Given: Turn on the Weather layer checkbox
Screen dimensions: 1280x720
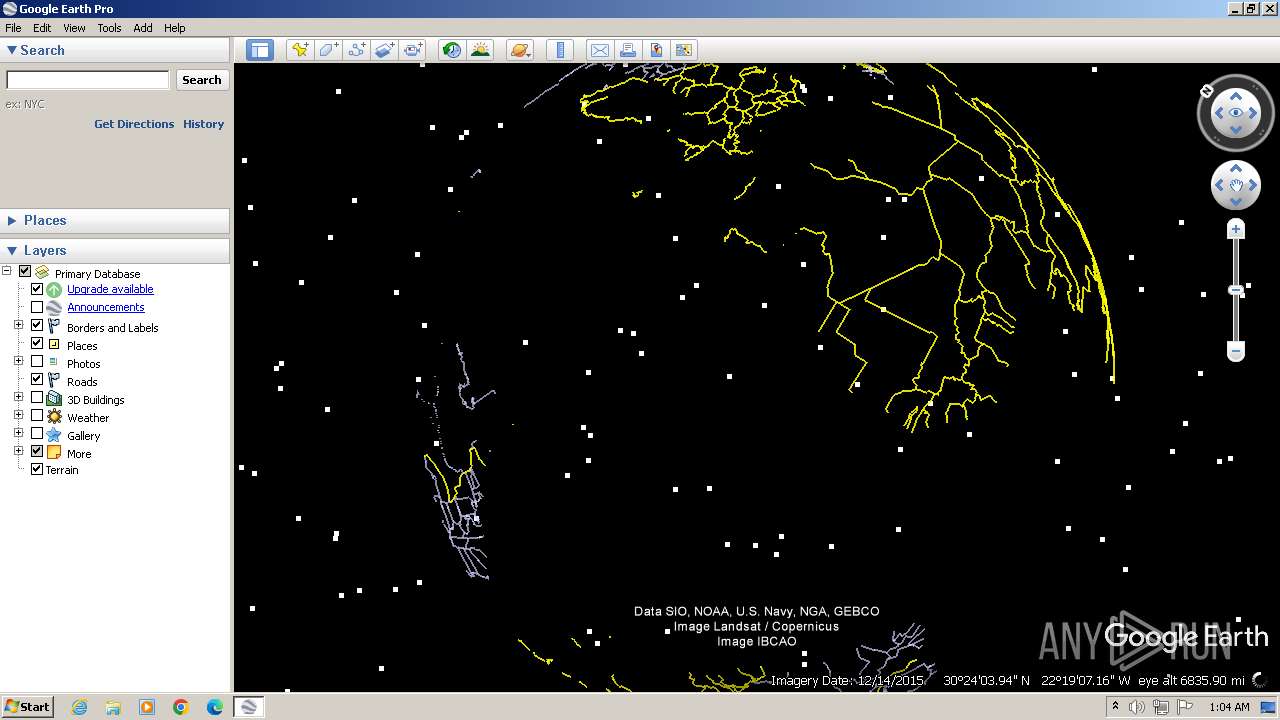Looking at the screenshot, I should pyautogui.click(x=37, y=415).
